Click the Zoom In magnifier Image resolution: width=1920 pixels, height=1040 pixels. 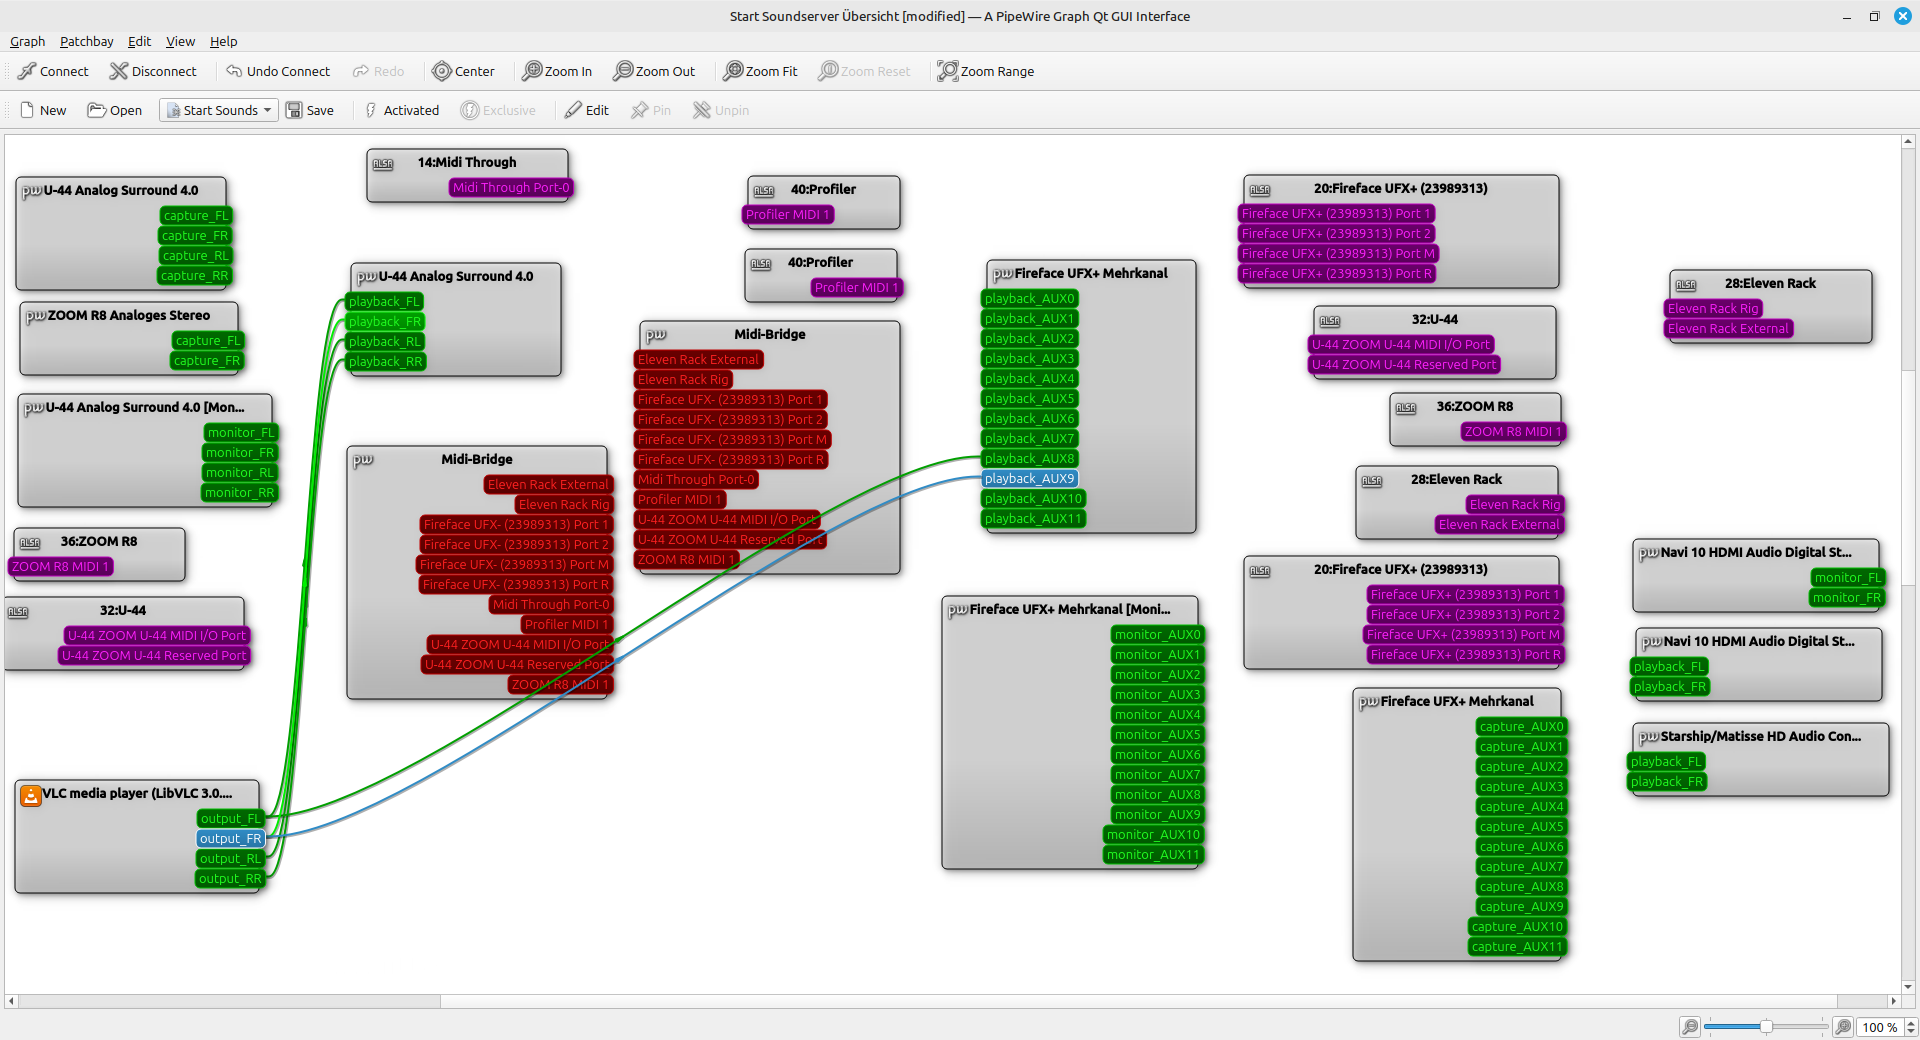coord(533,71)
